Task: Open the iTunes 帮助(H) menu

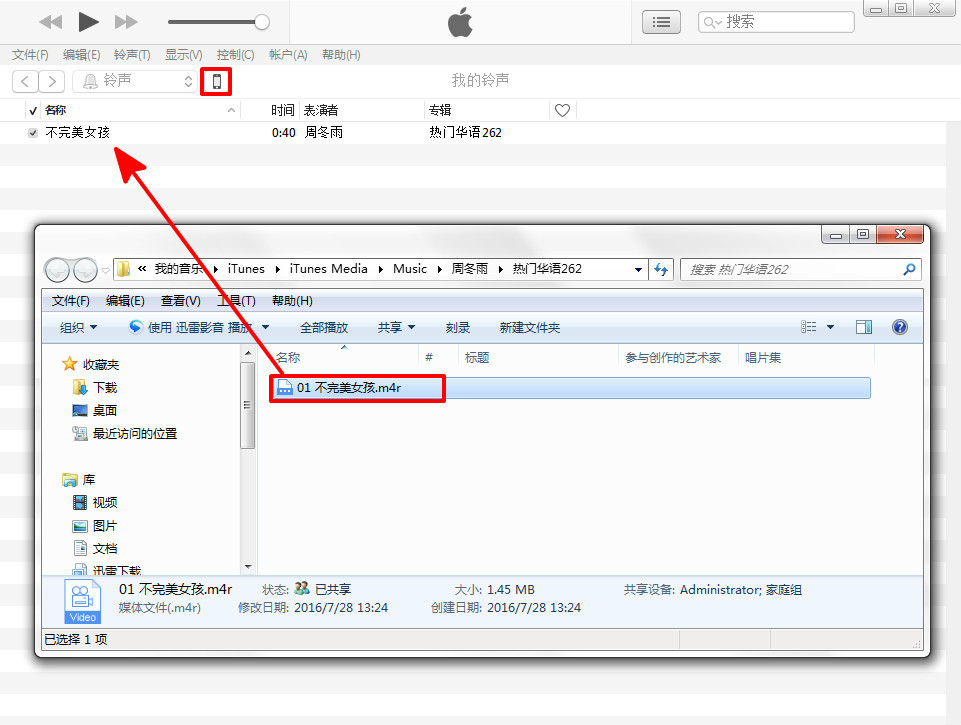Action: (341, 55)
